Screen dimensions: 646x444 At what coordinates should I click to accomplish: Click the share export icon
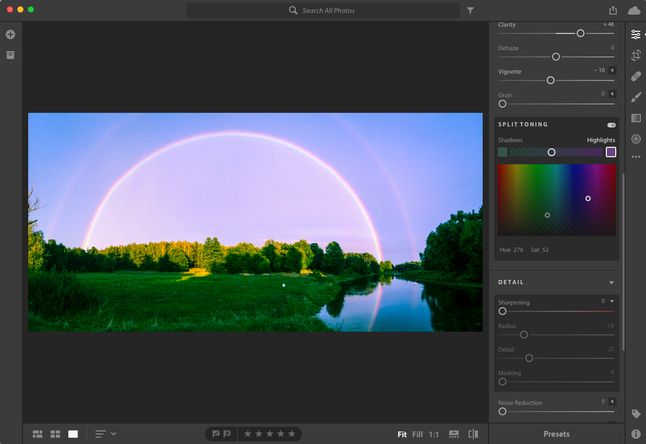(x=613, y=11)
